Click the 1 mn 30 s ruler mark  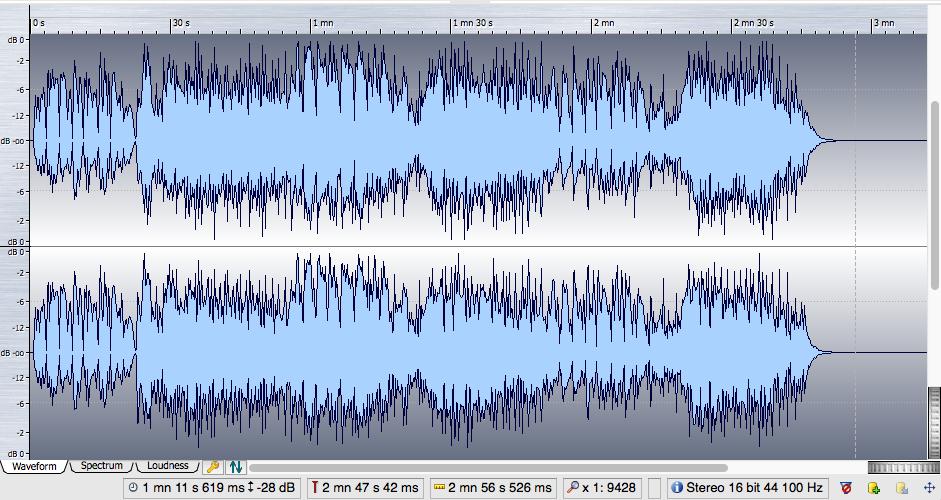click(472, 23)
